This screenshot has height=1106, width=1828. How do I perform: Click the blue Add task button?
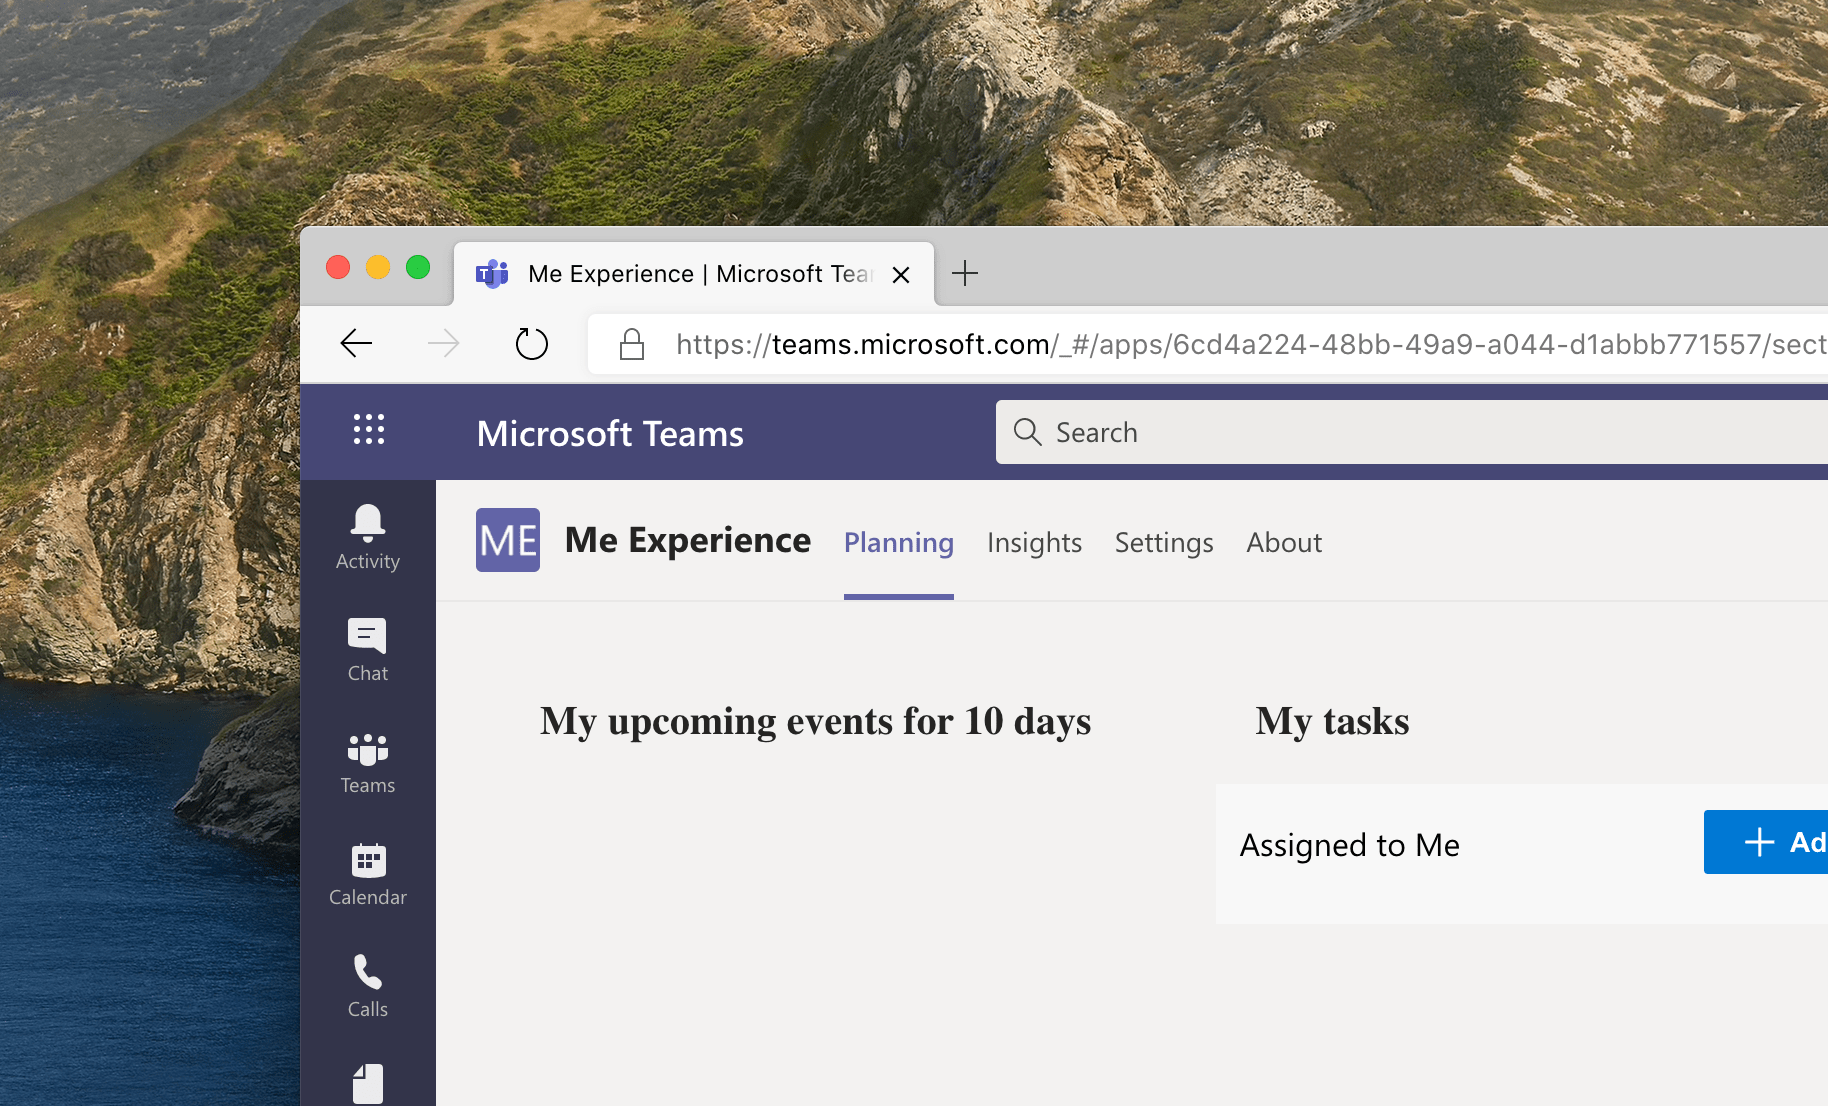click(x=1766, y=842)
